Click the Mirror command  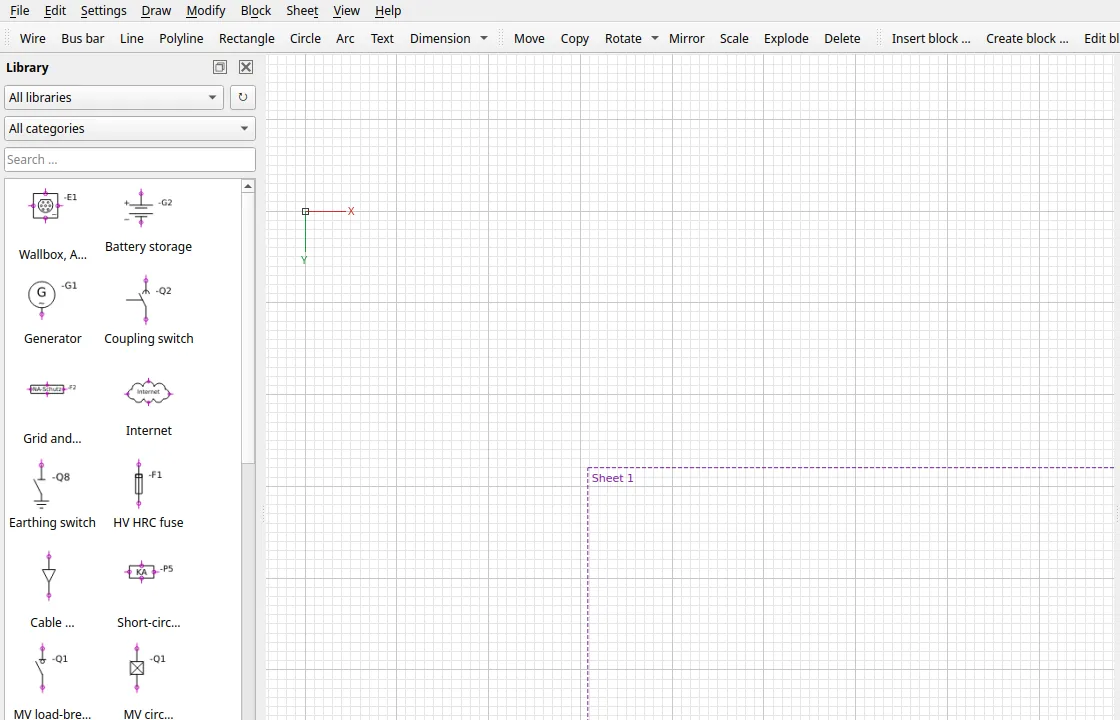[x=686, y=39]
